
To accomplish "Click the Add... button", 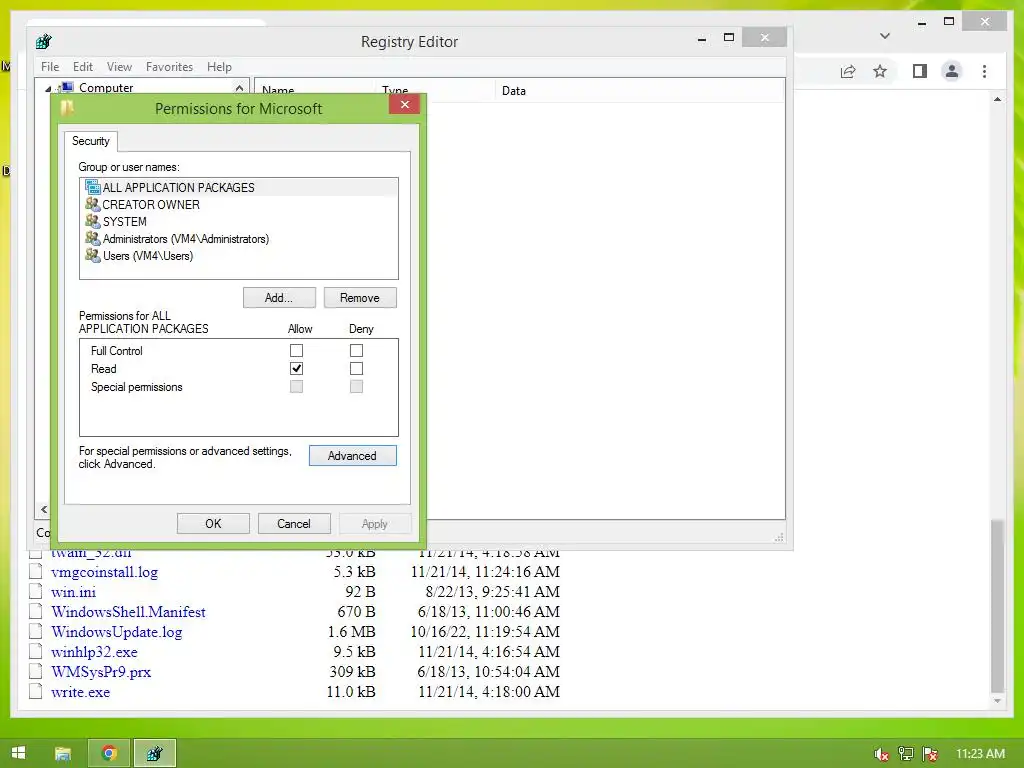I will [279, 298].
